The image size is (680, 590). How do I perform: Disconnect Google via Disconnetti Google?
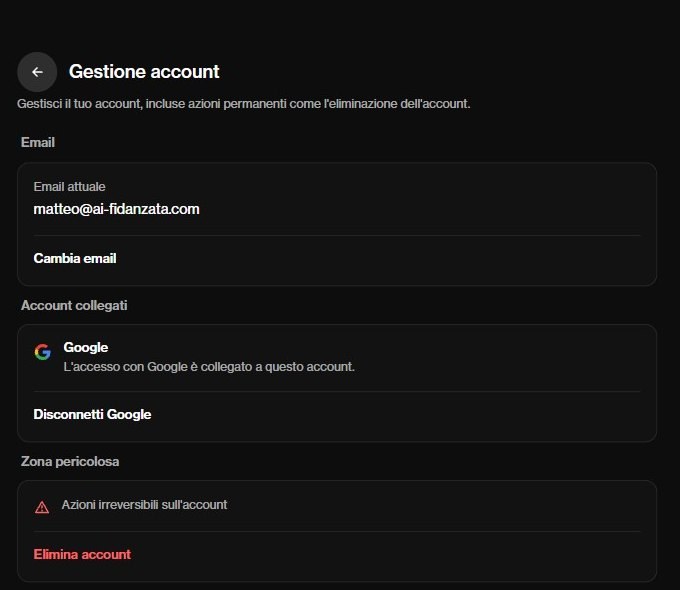click(x=92, y=414)
